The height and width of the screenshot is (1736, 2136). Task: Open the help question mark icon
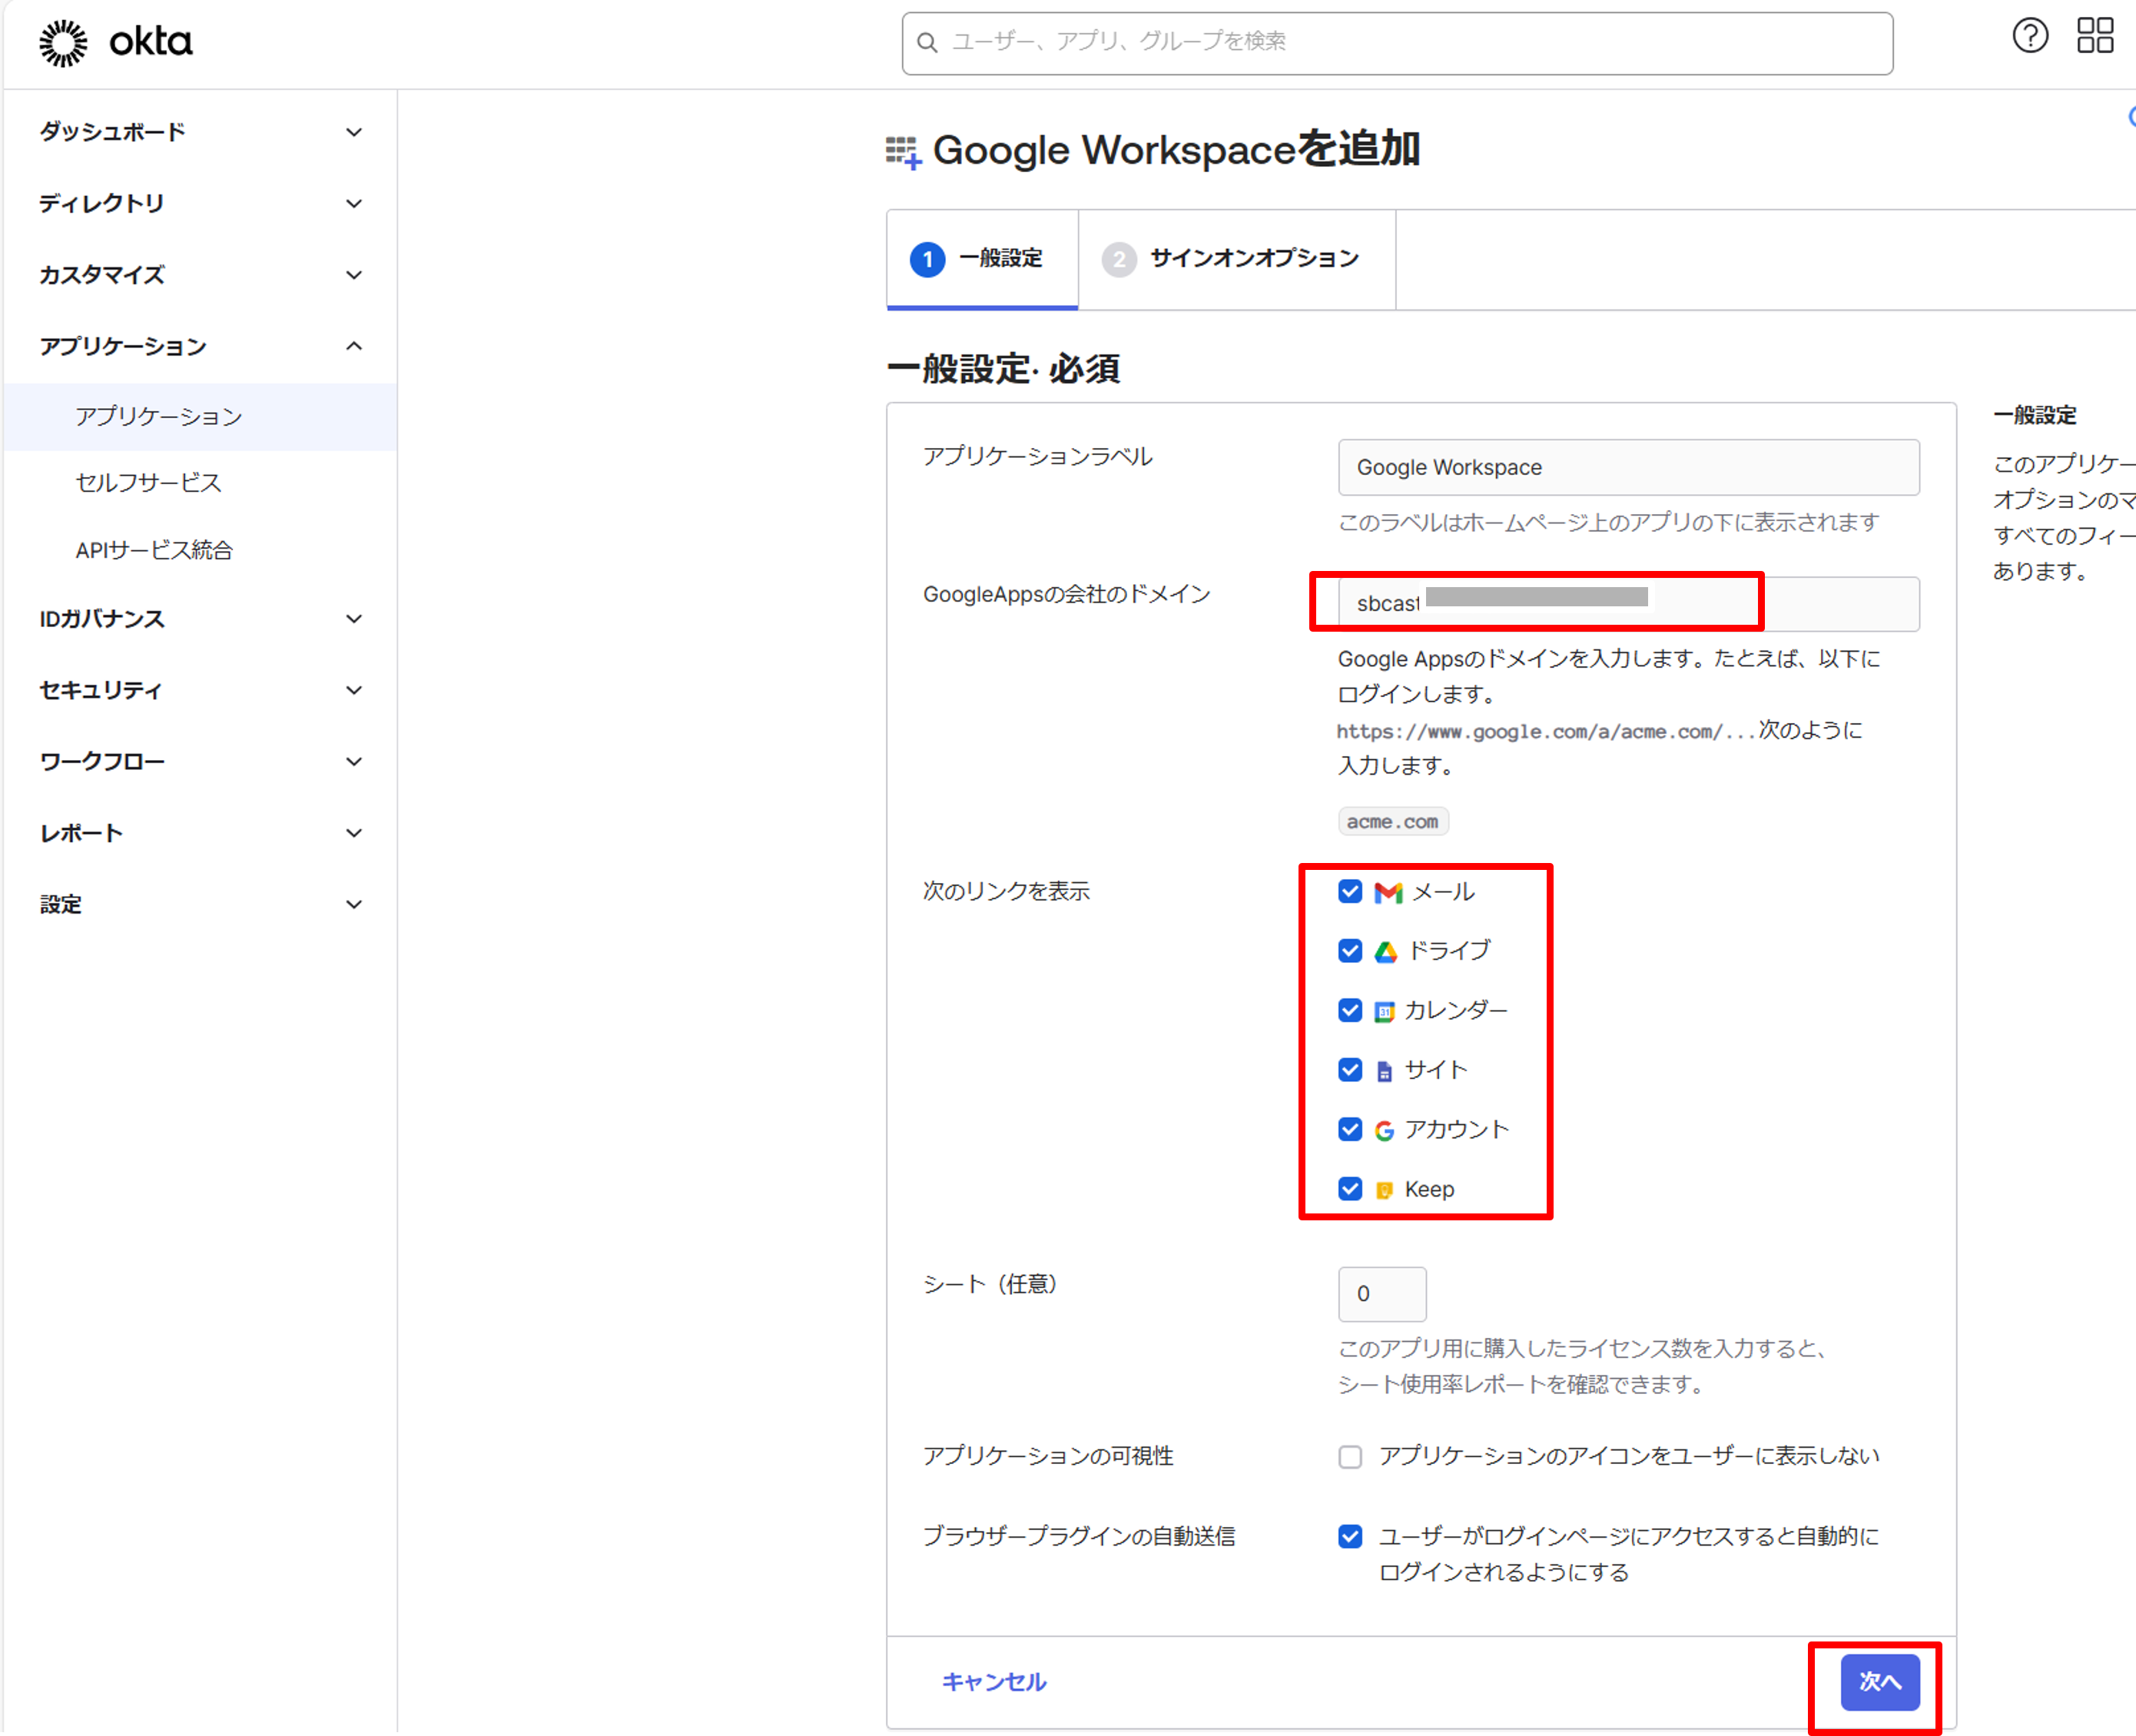click(x=2030, y=36)
